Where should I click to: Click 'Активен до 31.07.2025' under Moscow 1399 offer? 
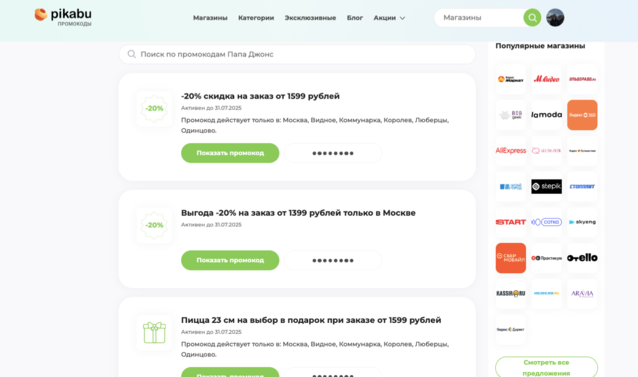pyautogui.click(x=211, y=225)
